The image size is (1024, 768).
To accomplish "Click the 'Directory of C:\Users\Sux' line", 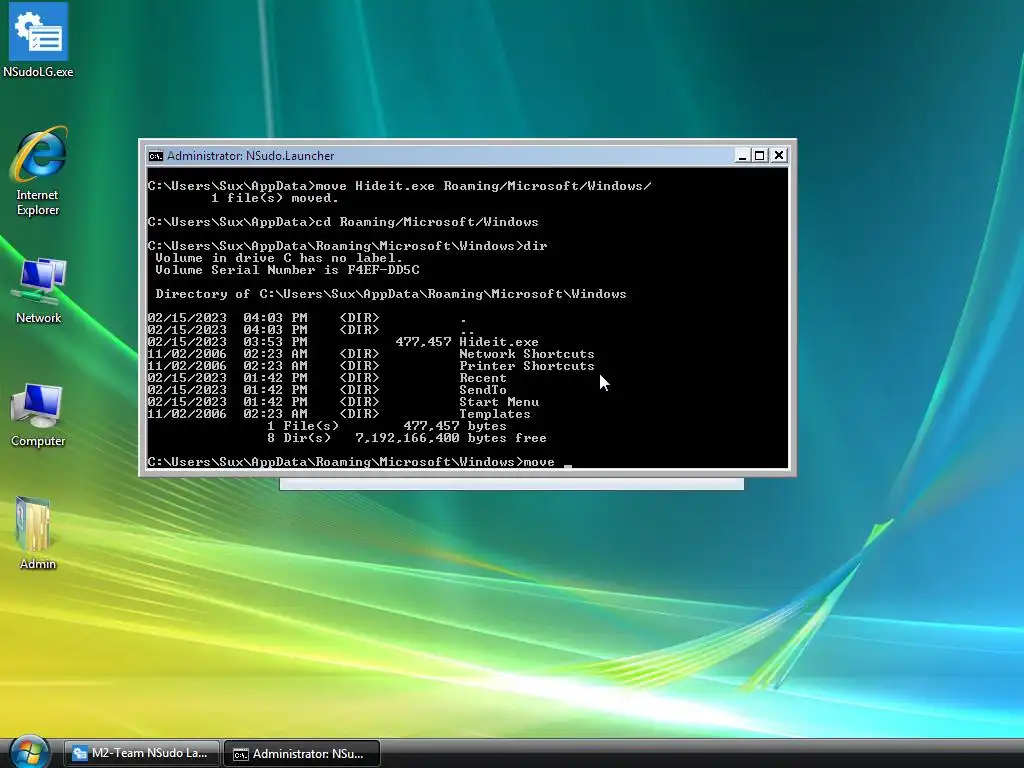I will click(x=391, y=294).
